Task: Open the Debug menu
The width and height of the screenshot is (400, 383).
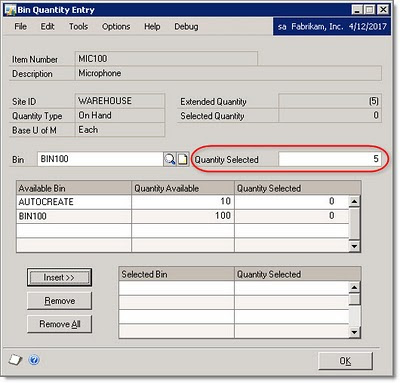Action: (x=186, y=26)
